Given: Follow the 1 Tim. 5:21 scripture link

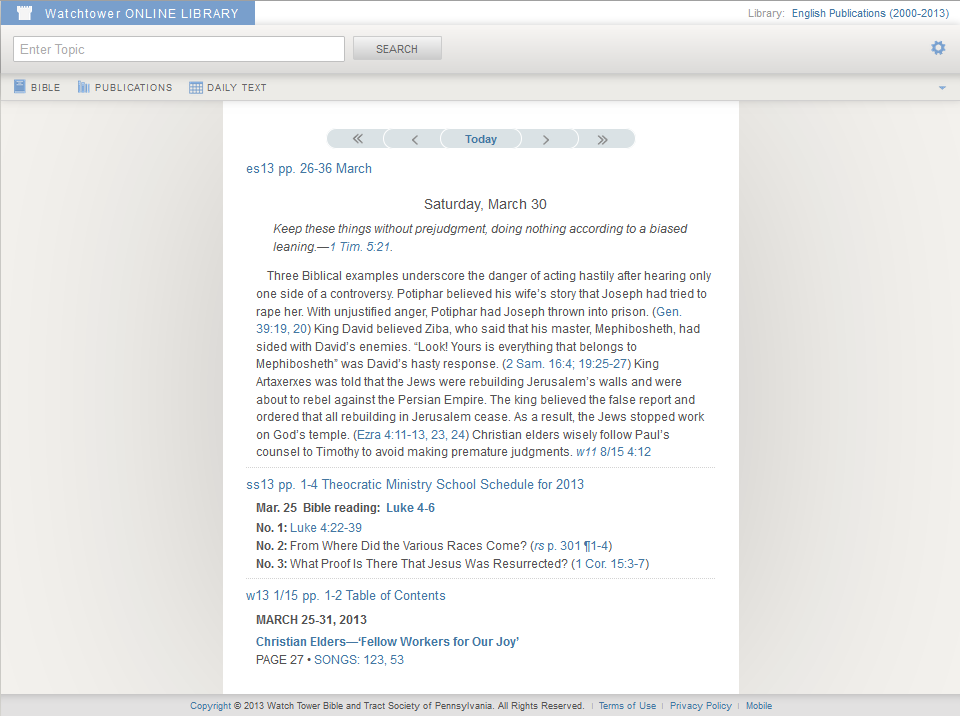Looking at the screenshot, I should (360, 246).
